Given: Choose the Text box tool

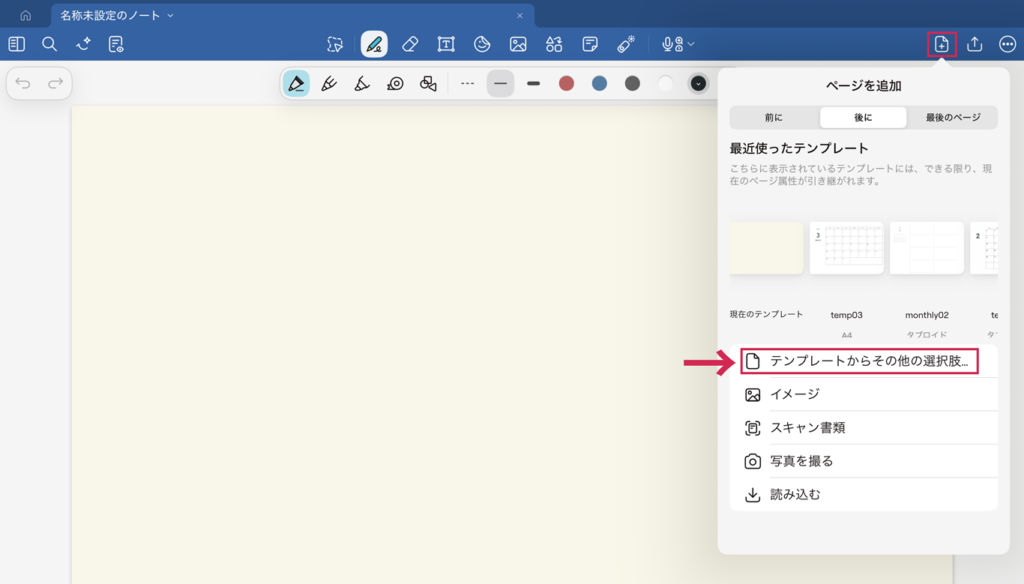Looking at the screenshot, I should coord(446,44).
